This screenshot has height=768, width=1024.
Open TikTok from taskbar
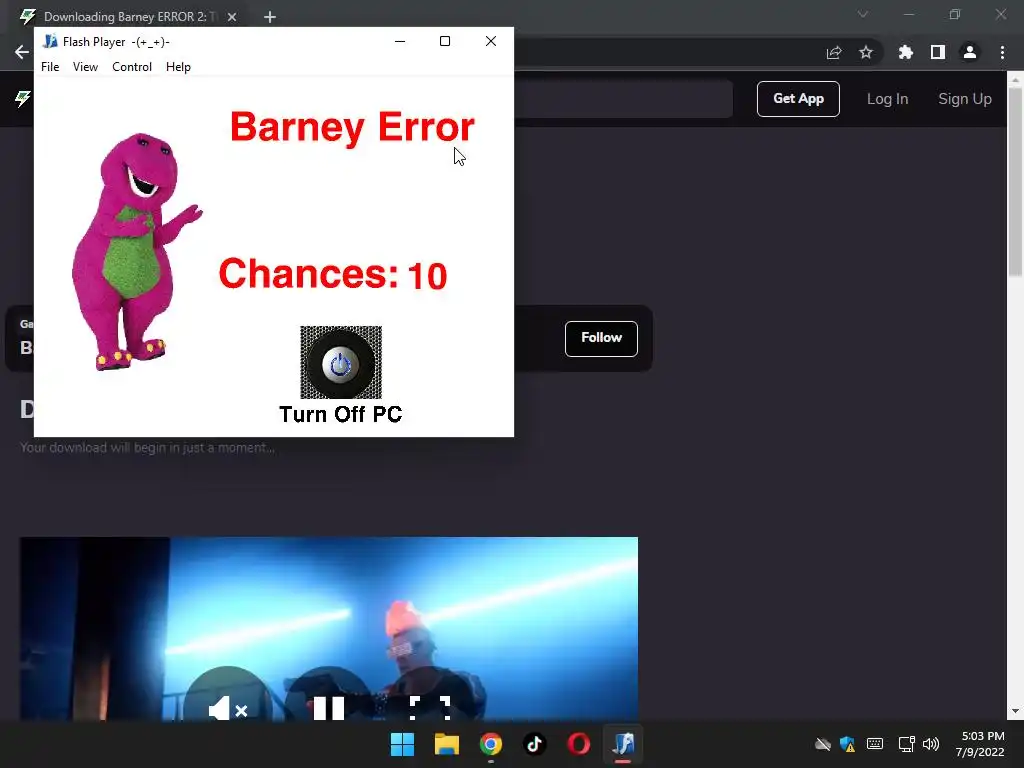tap(534, 744)
